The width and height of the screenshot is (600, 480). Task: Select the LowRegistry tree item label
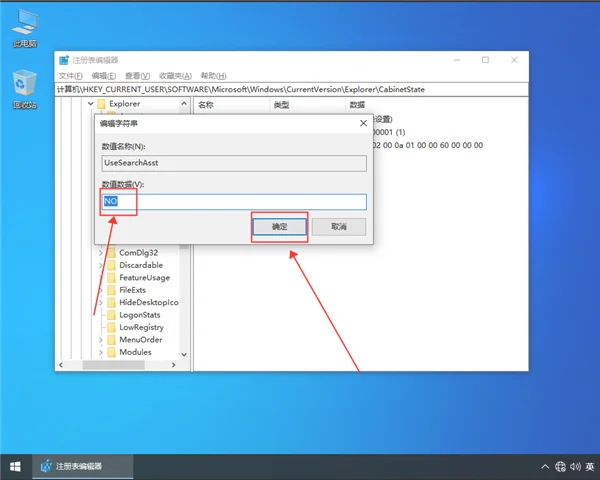click(x=141, y=327)
